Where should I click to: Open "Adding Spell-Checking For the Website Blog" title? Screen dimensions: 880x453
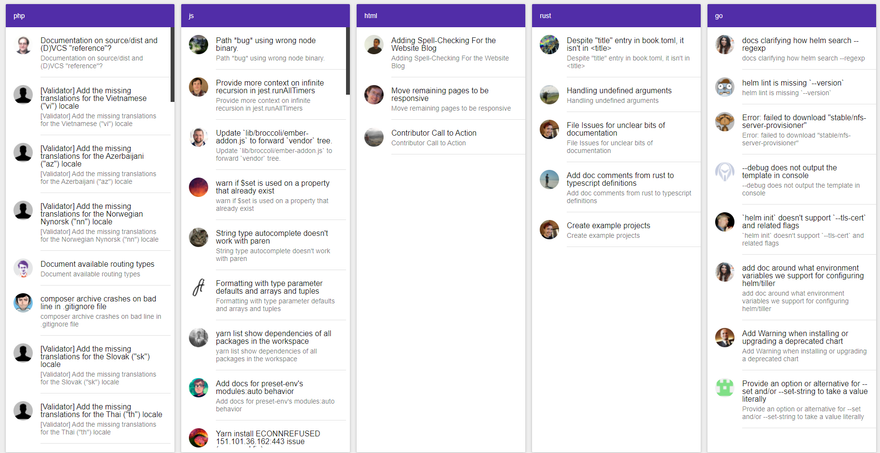[443, 44]
